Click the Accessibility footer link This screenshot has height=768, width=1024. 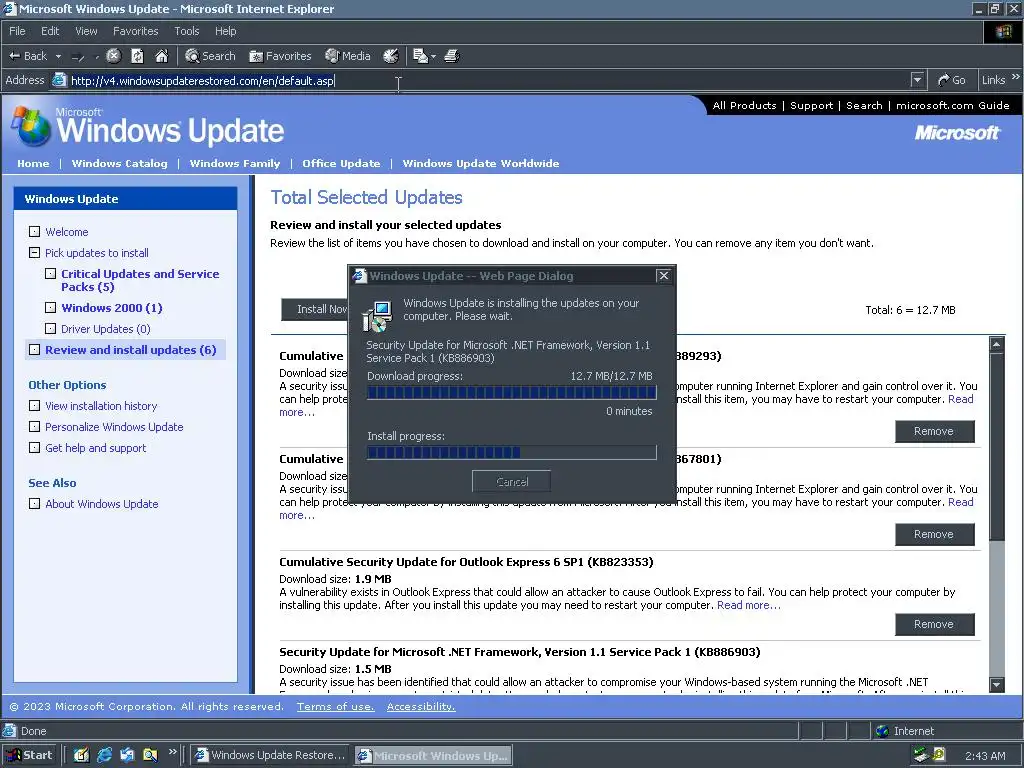click(421, 706)
